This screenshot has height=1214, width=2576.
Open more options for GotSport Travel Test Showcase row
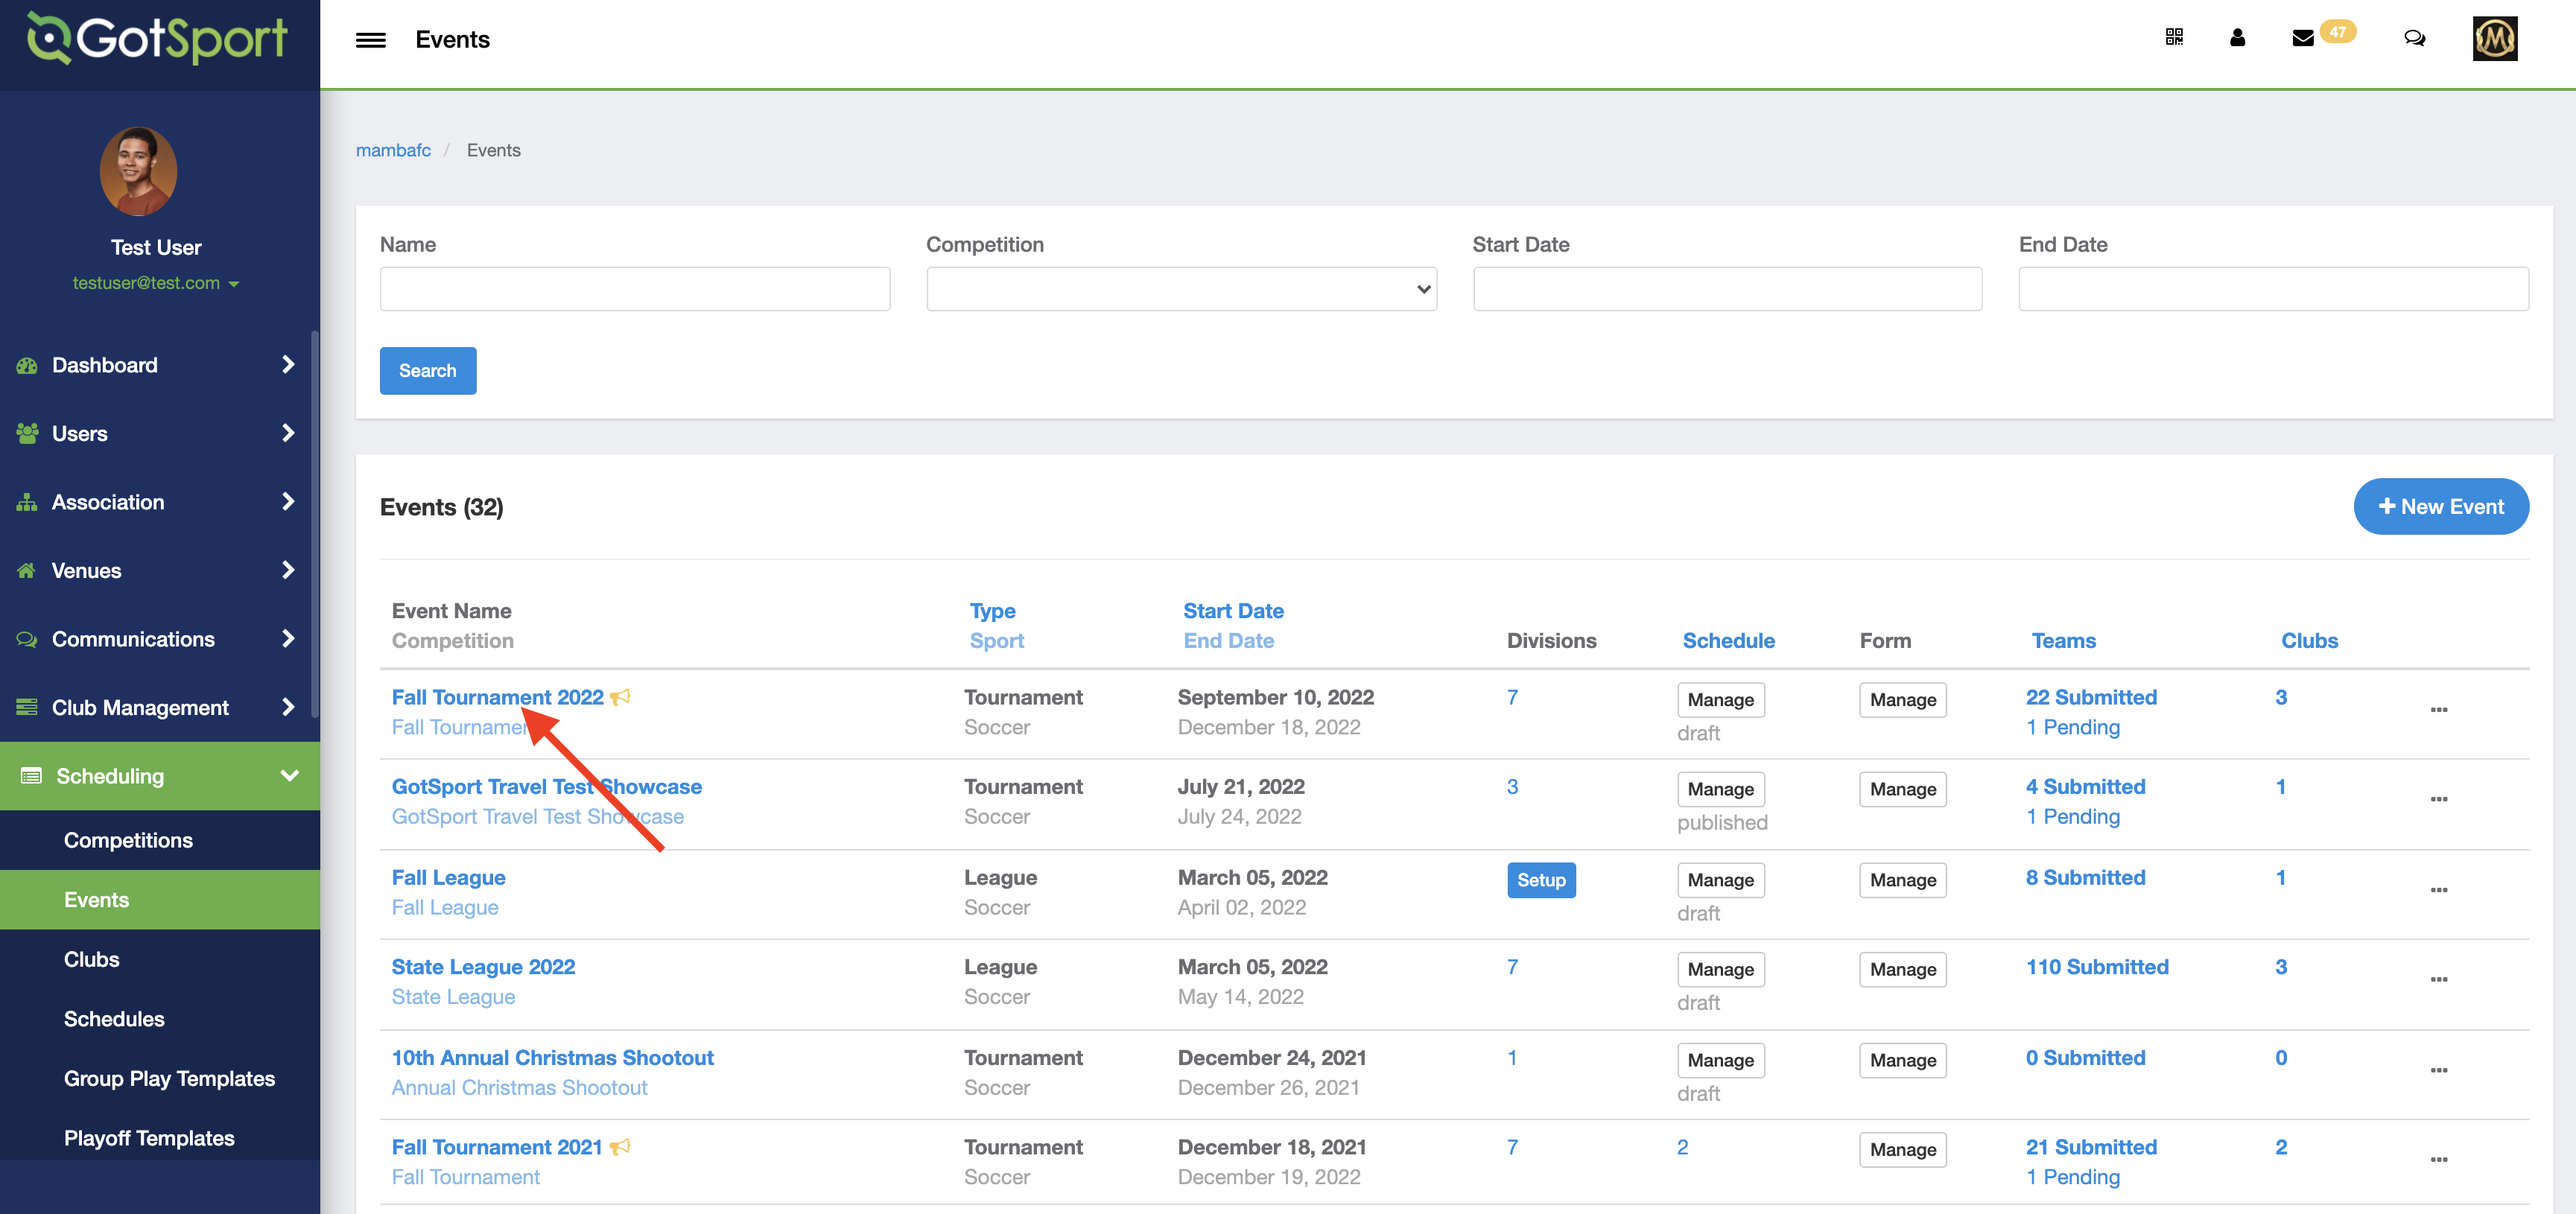pos(2439,800)
